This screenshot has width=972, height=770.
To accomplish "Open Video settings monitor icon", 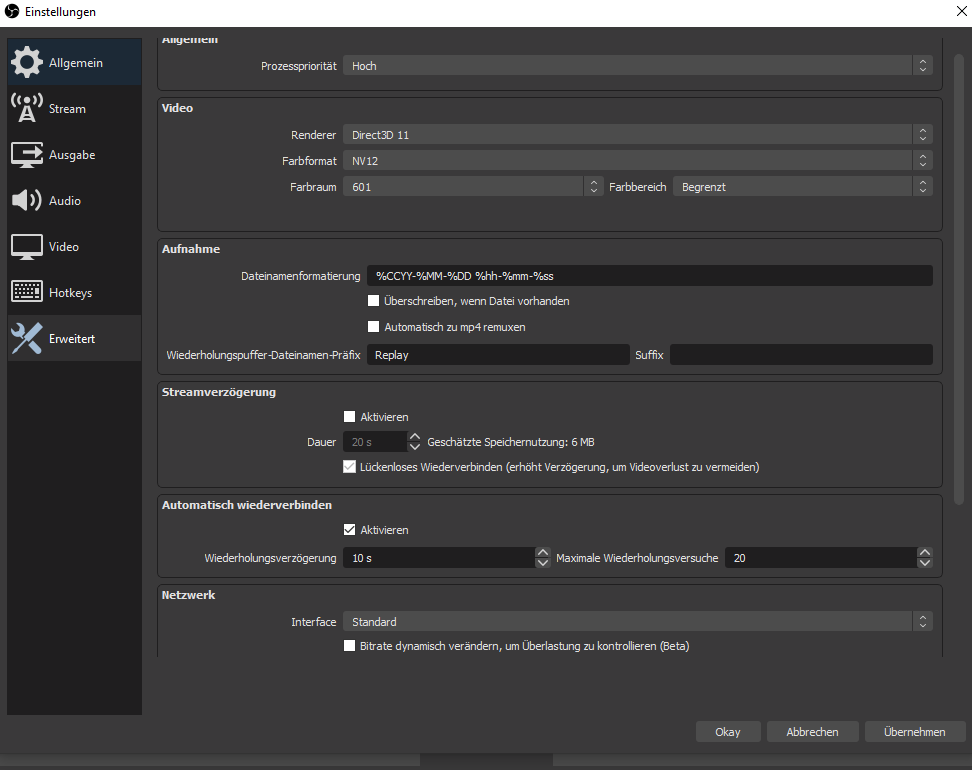I will (x=26, y=247).
